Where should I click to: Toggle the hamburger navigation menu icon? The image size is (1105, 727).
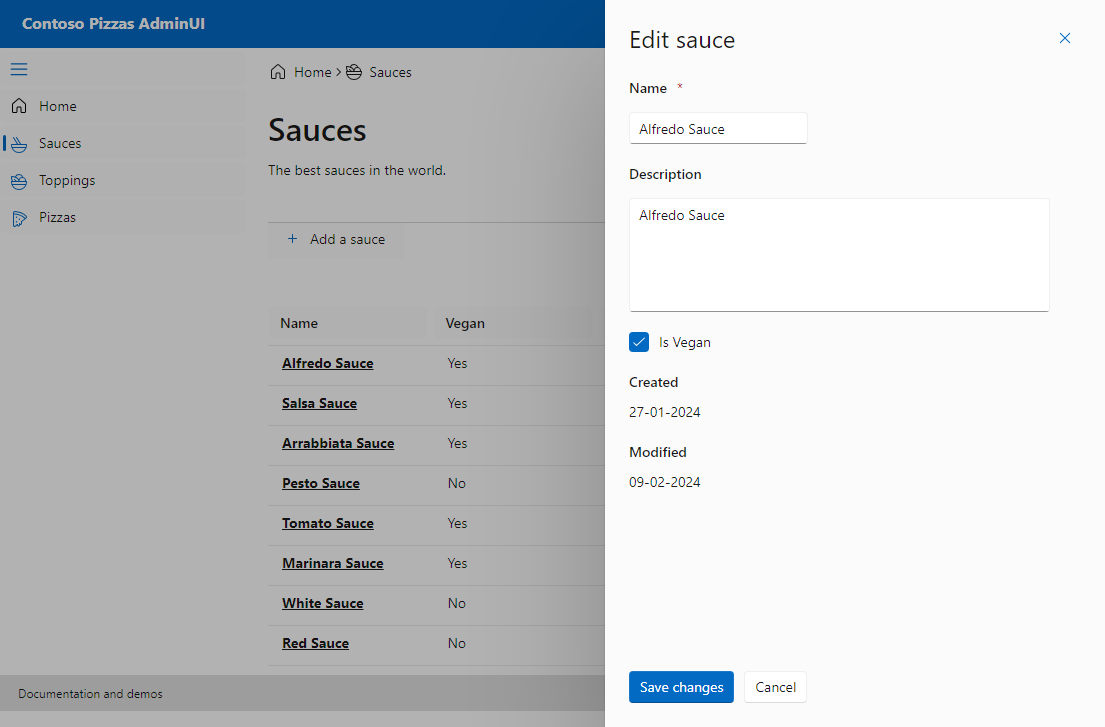click(19, 69)
